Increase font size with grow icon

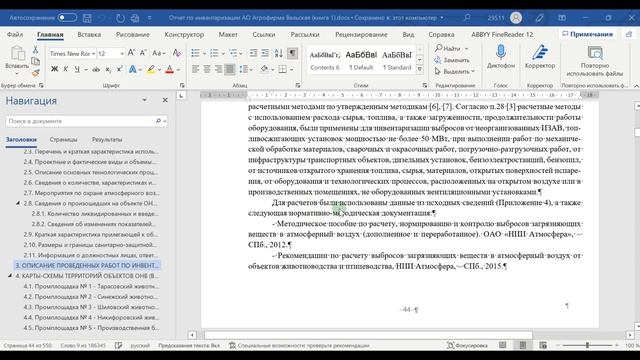131,53
